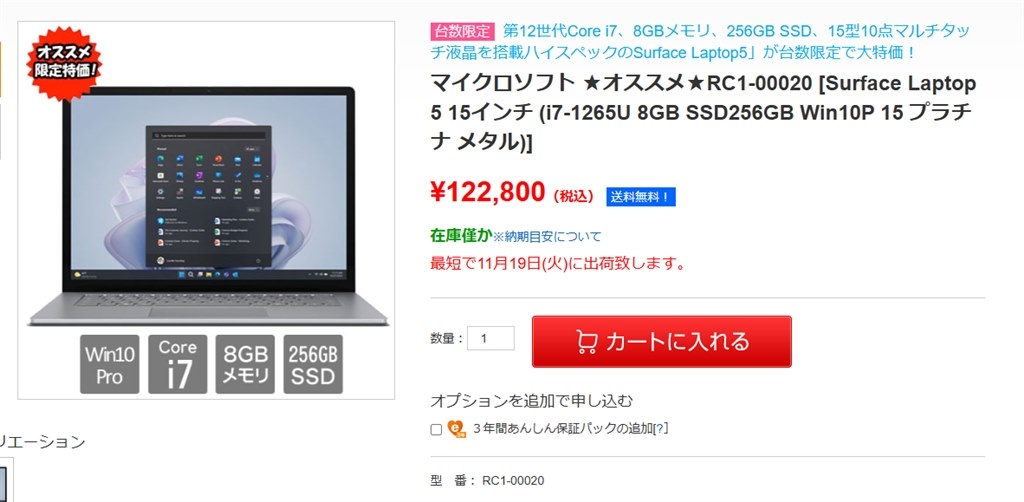The height and width of the screenshot is (502, 1024).
Task: Enable the 3年間あんしん保証パック checkbox
Action: pyautogui.click(x=436, y=430)
